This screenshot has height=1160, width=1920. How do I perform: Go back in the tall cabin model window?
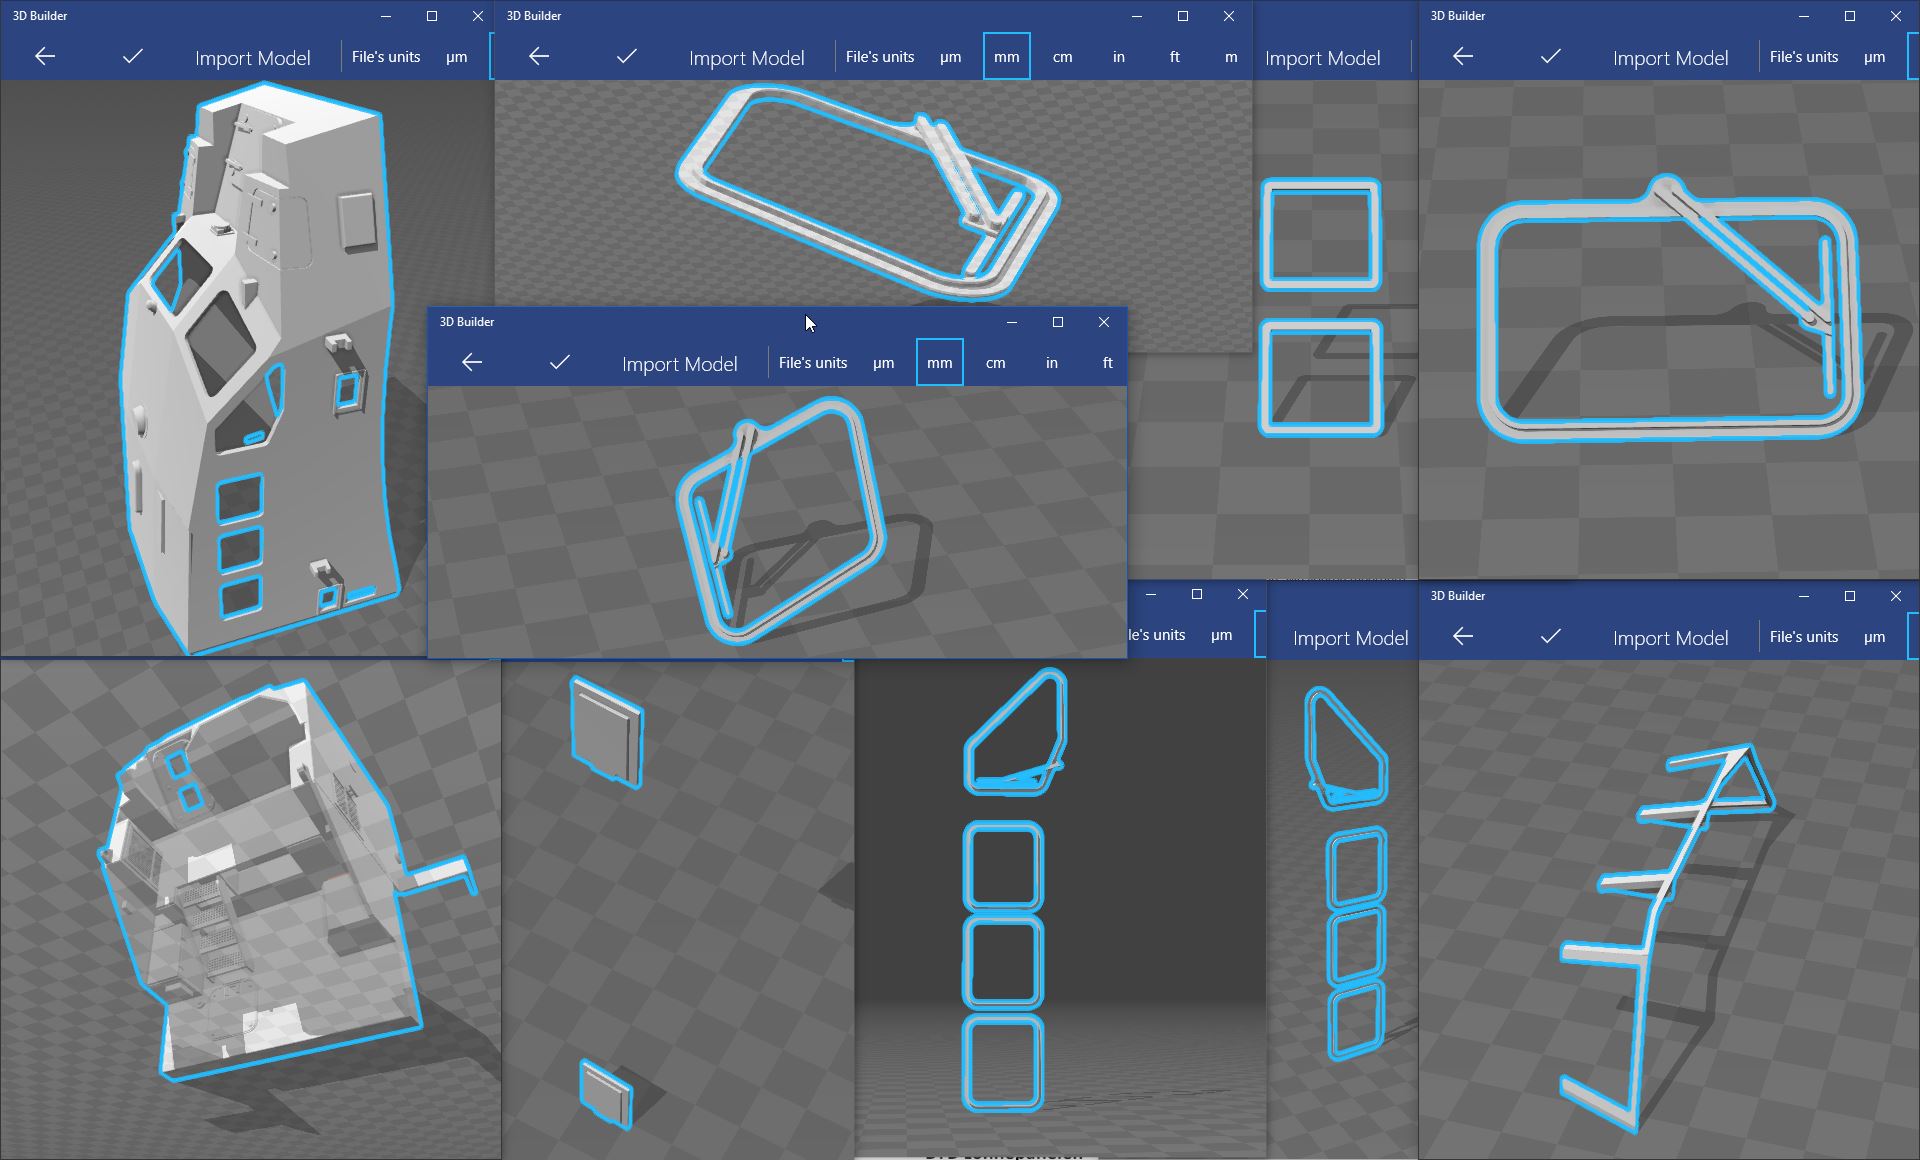click(x=45, y=56)
